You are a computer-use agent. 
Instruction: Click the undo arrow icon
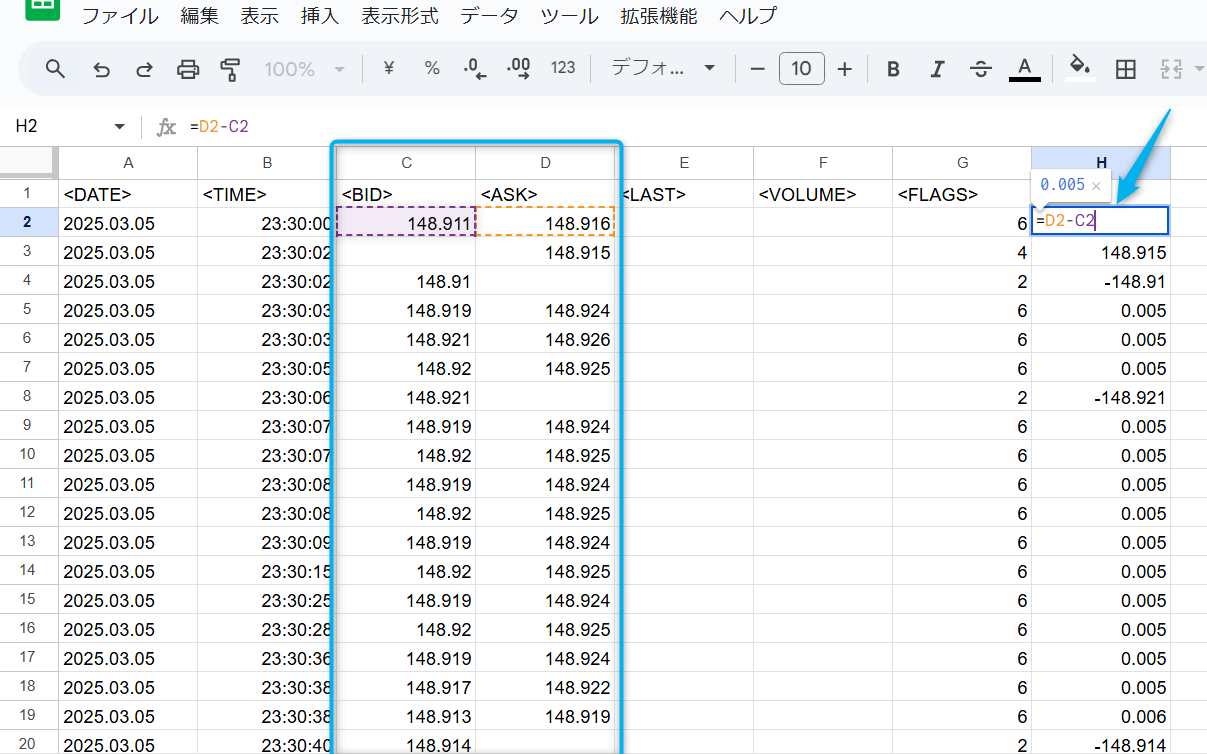coord(101,69)
